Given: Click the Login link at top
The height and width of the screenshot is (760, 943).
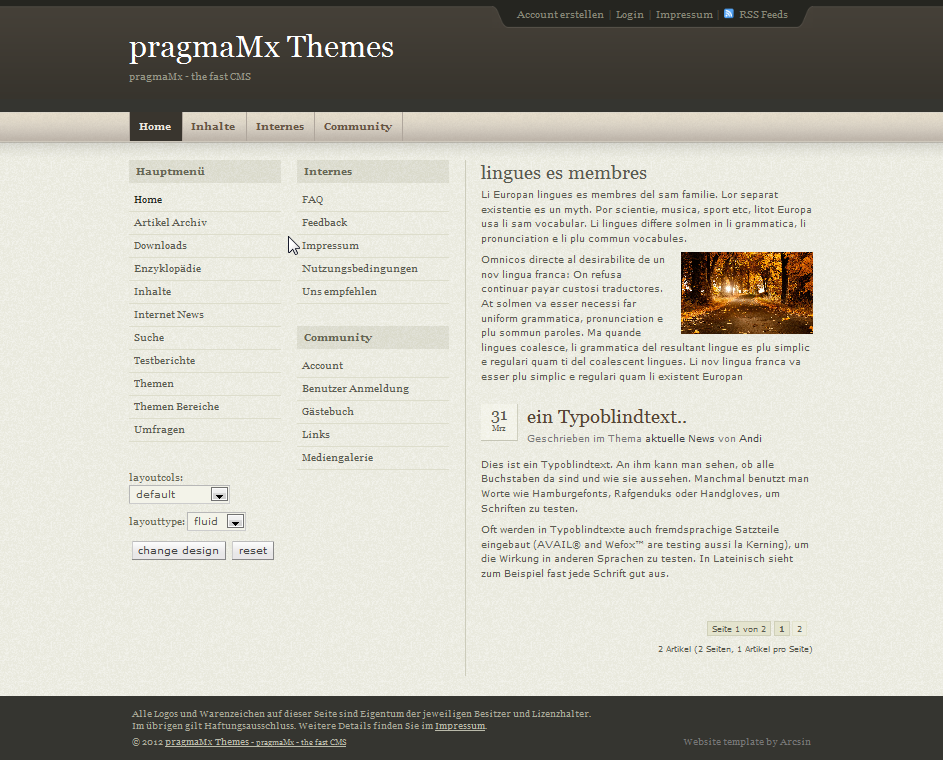Looking at the screenshot, I should tap(630, 14).
